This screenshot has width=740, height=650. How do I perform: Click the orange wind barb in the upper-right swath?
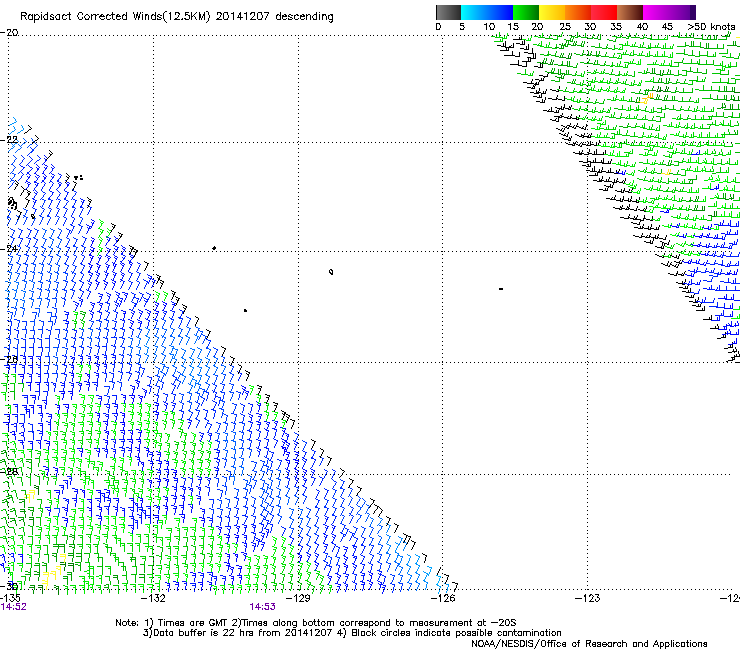[x=648, y=98]
